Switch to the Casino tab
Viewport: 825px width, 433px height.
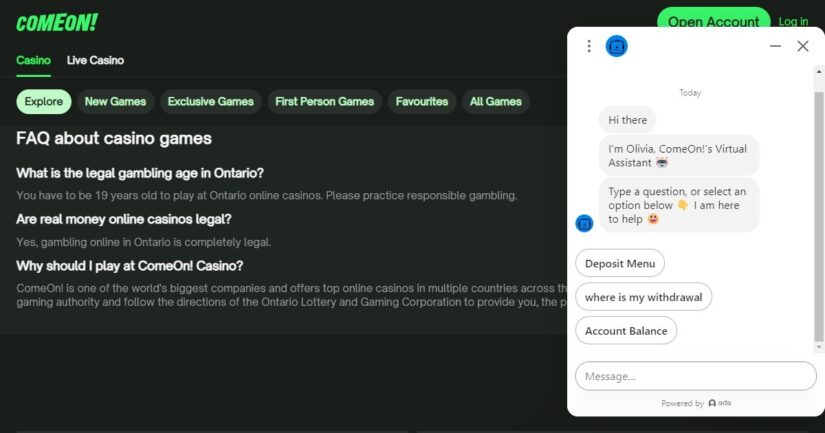point(33,60)
